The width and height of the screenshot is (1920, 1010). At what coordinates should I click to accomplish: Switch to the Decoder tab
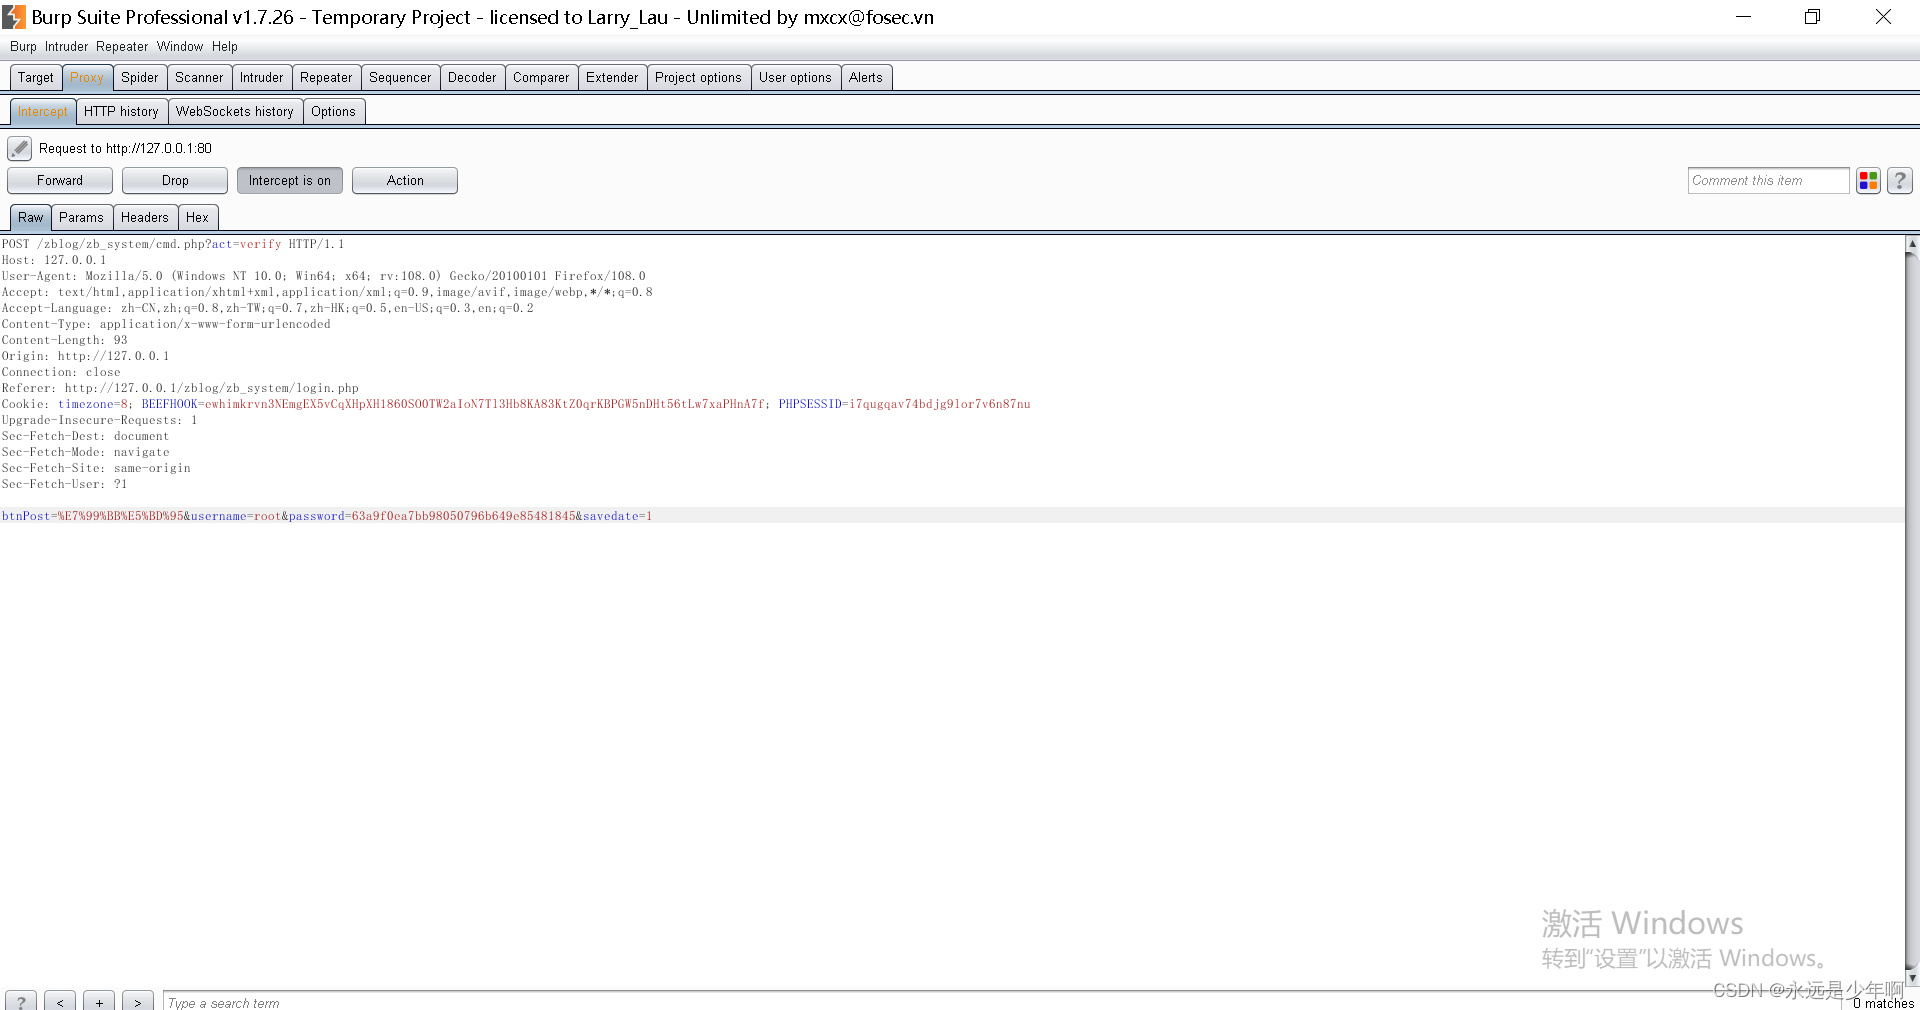point(472,78)
